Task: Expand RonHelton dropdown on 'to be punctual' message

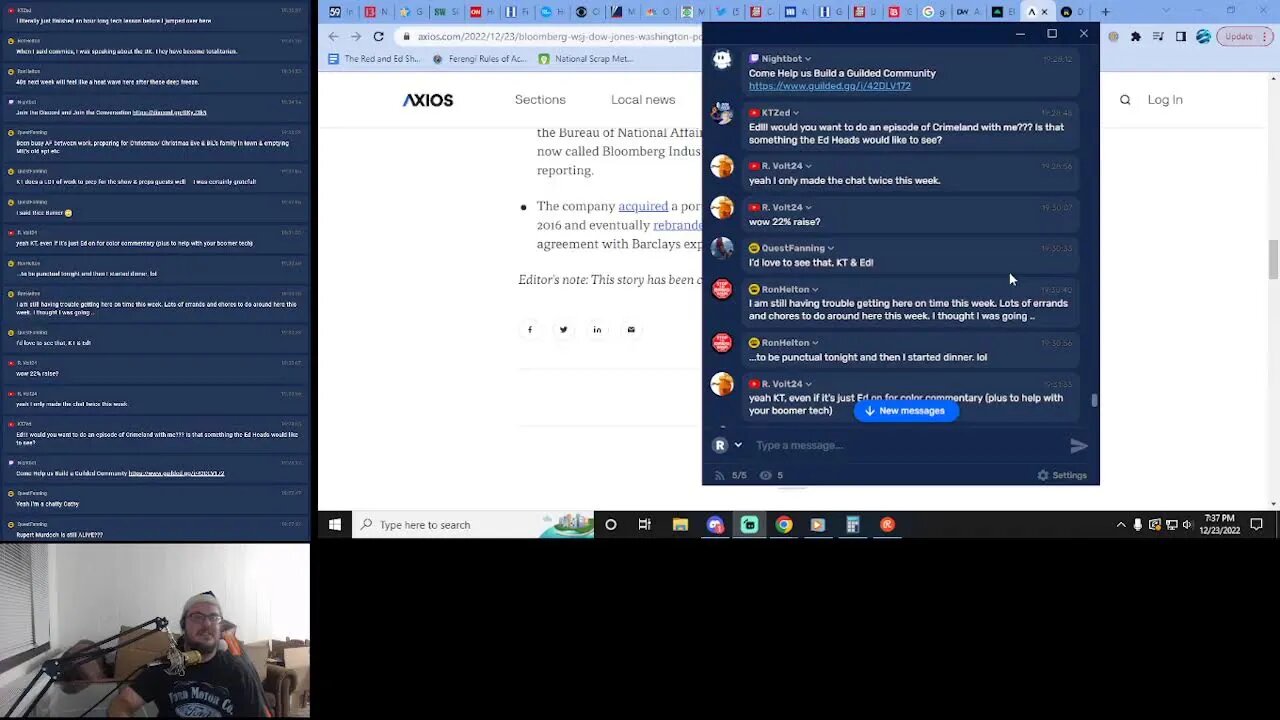Action: coord(815,343)
